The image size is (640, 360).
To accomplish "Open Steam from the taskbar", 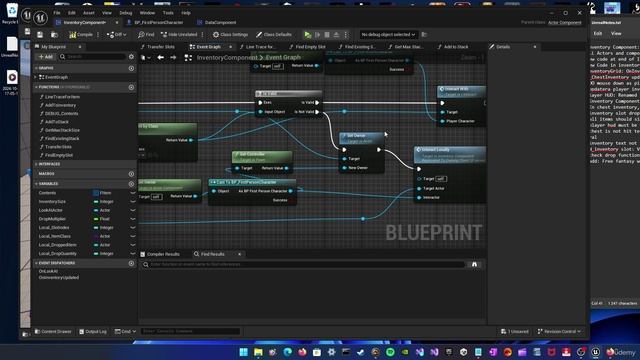I will tap(360, 352).
